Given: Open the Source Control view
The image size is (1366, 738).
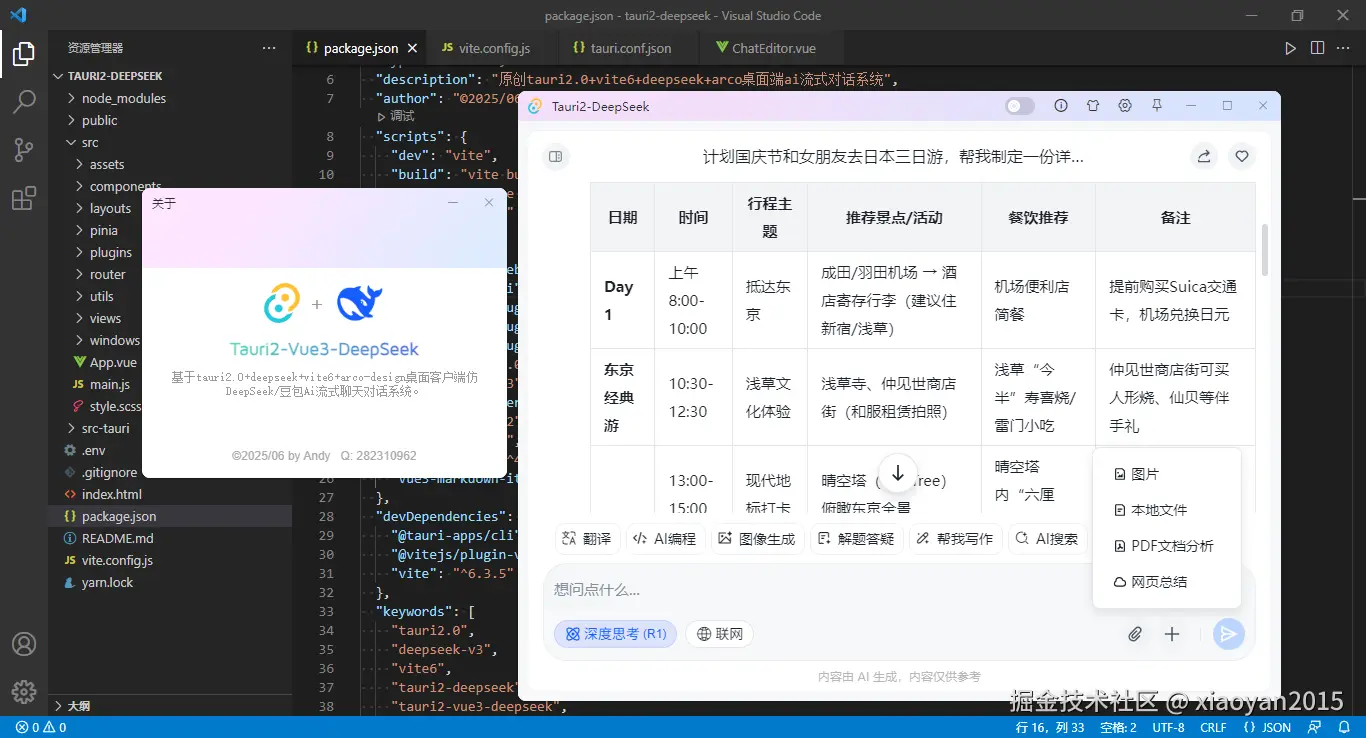Looking at the screenshot, I should 24,150.
